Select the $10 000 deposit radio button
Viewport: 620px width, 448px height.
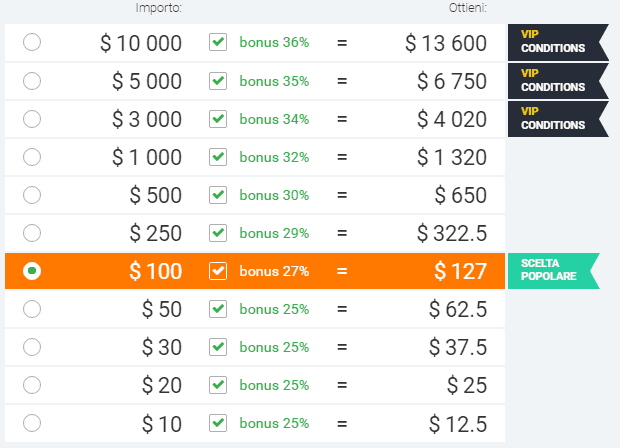point(32,42)
